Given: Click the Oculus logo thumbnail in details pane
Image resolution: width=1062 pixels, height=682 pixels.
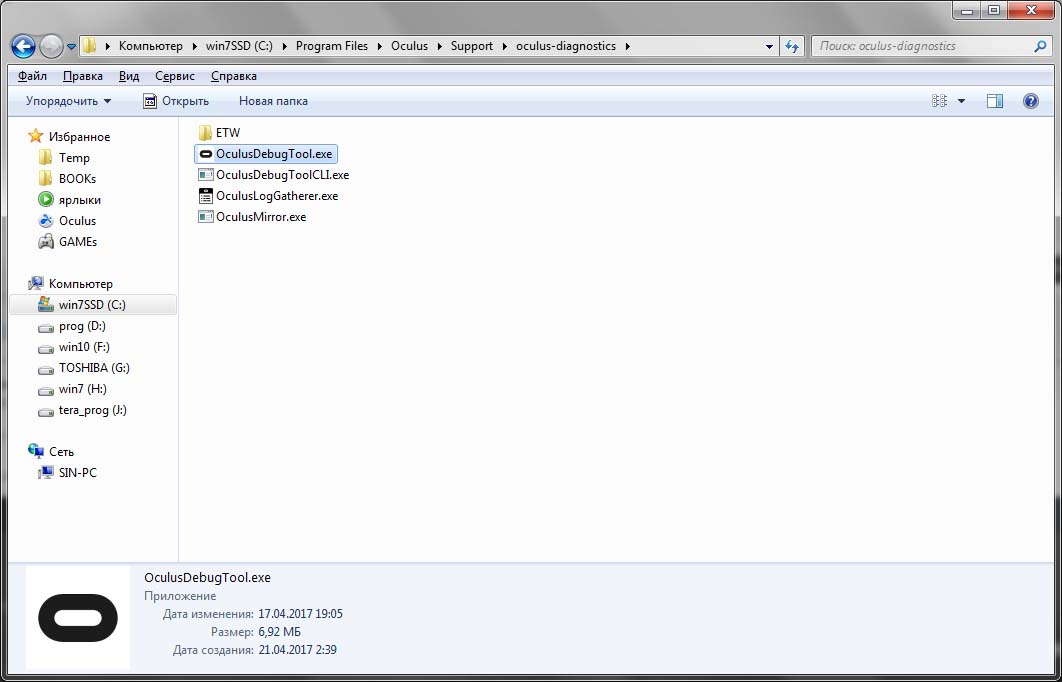Looking at the screenshot, I should [78, 618].
